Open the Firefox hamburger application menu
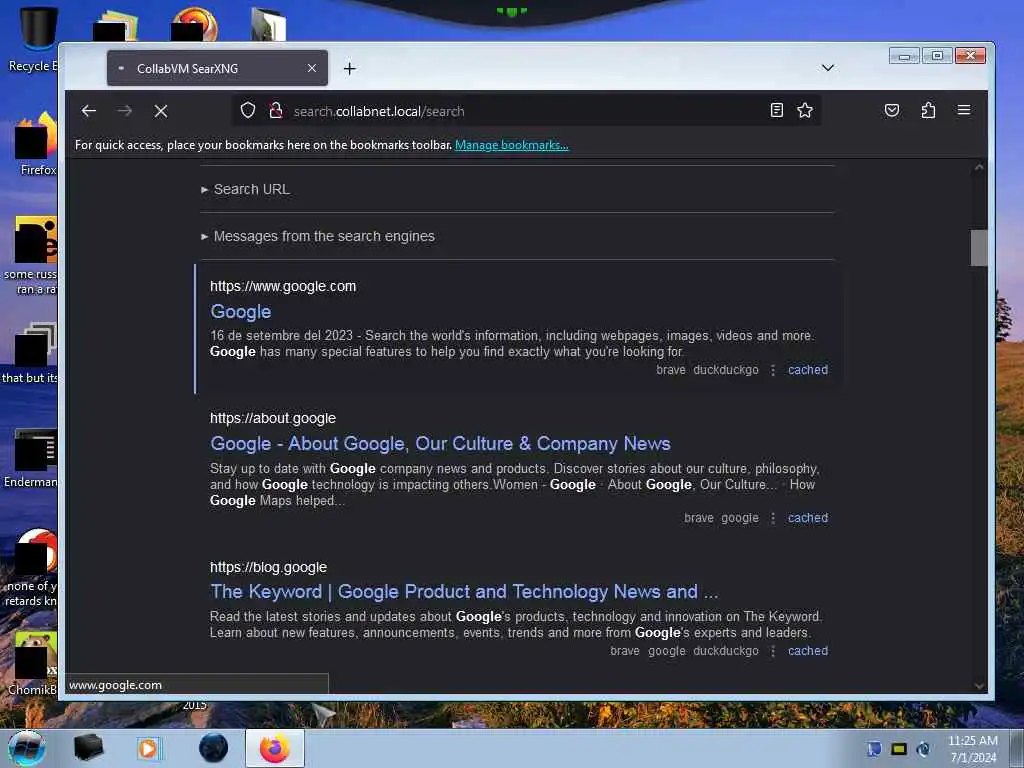This screenshot has height=768, width=1024. (964, 110)
